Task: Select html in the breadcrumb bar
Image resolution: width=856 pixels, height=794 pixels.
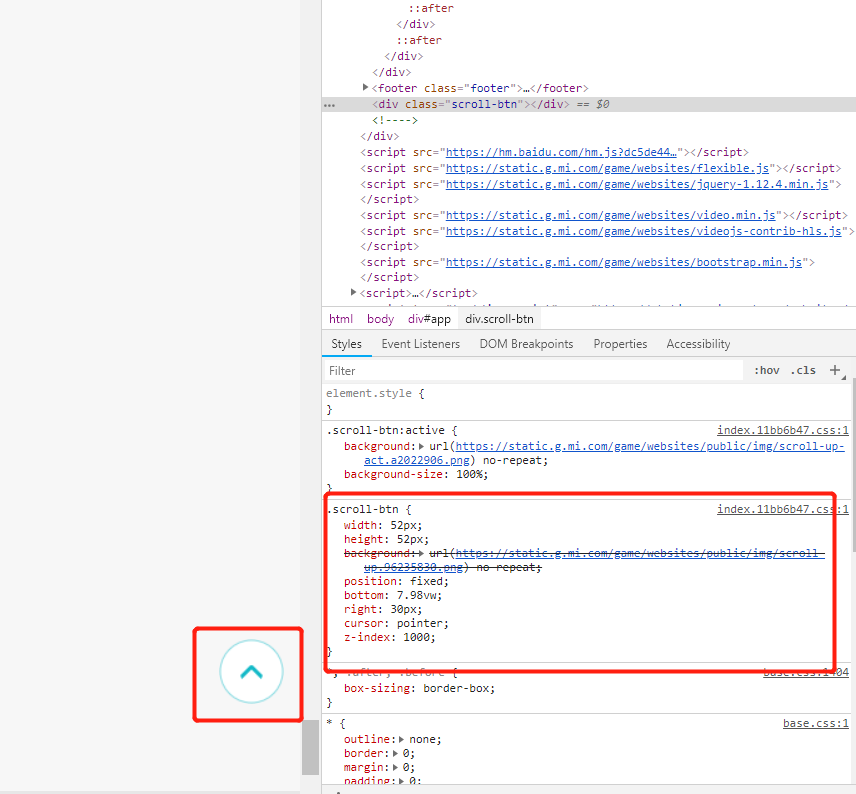Action: [341, 319]
